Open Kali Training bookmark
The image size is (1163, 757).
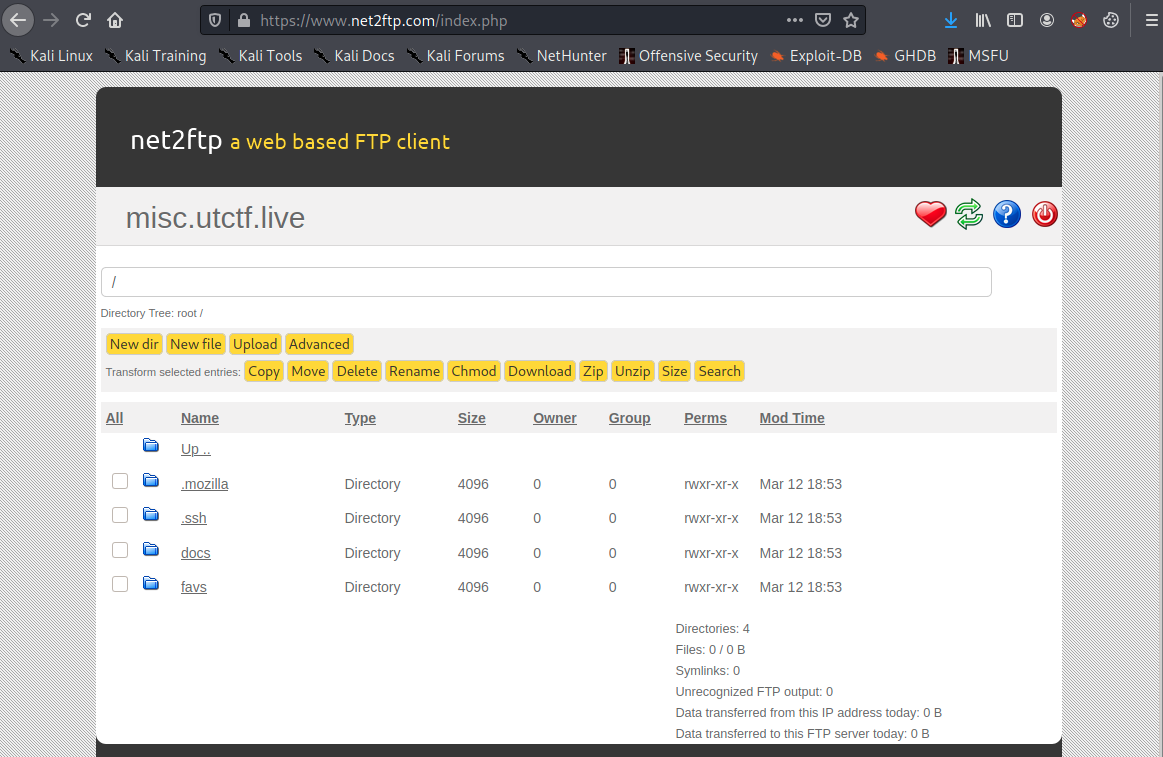pos(156,56)
